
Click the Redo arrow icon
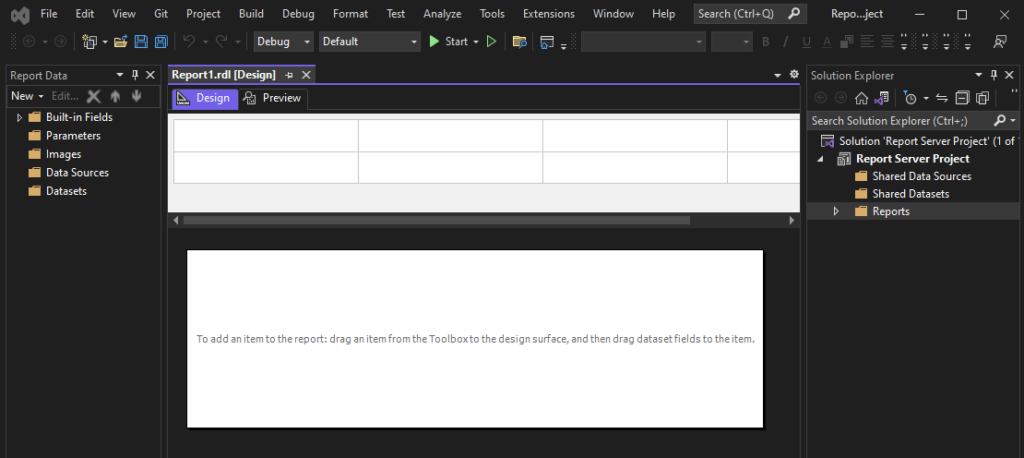[x=221, y=41]
